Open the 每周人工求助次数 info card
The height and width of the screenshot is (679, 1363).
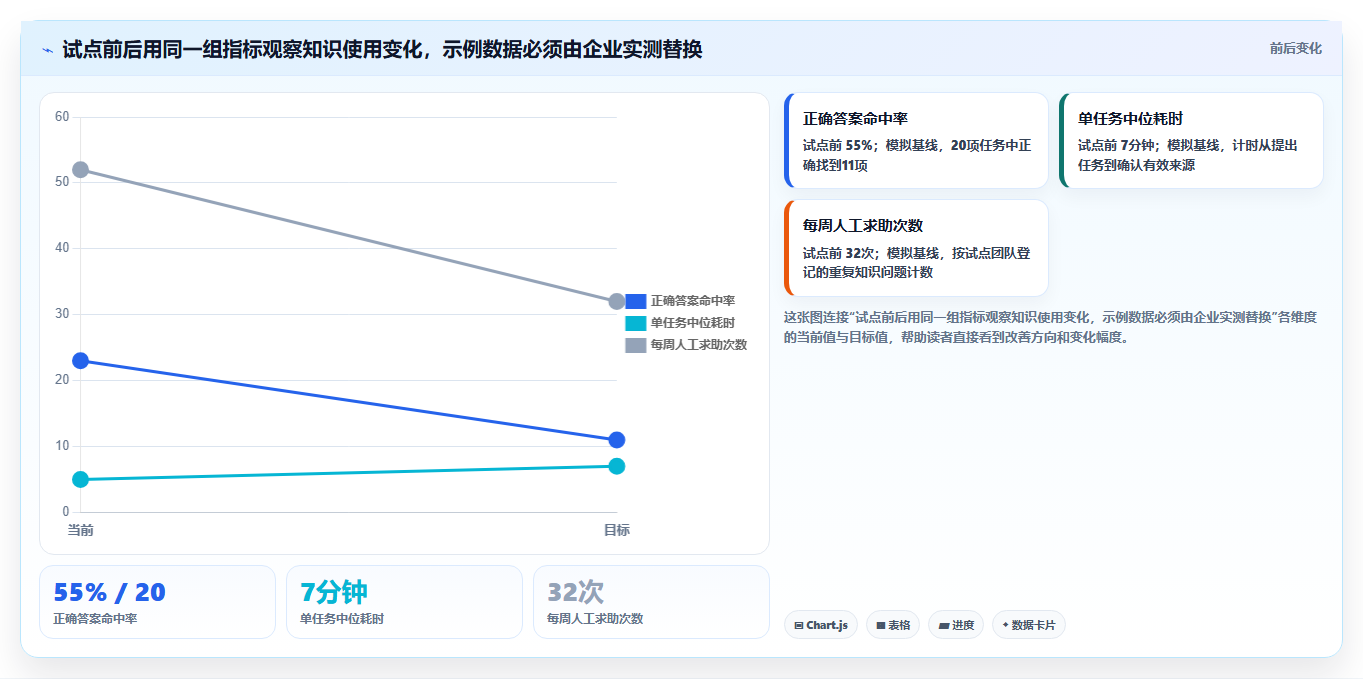tap(916, 248)
